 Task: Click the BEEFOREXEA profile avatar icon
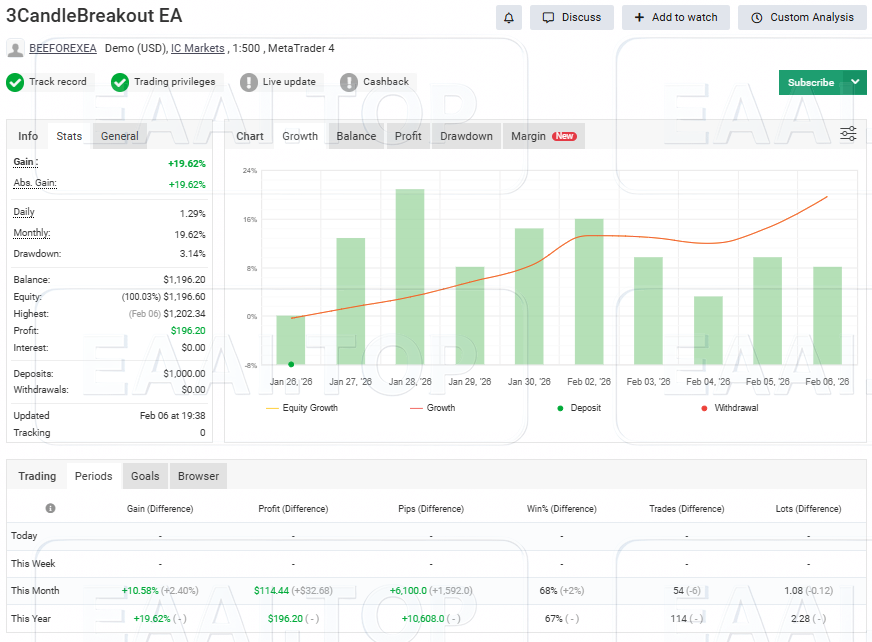coord(15,47)
